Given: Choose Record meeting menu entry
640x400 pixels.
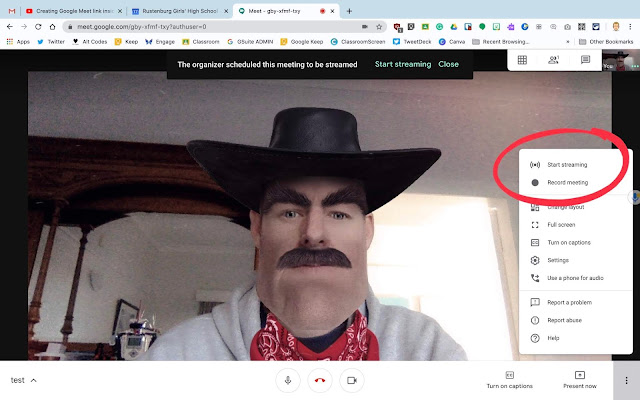Looking at the screenshot, I should point(576,182).
